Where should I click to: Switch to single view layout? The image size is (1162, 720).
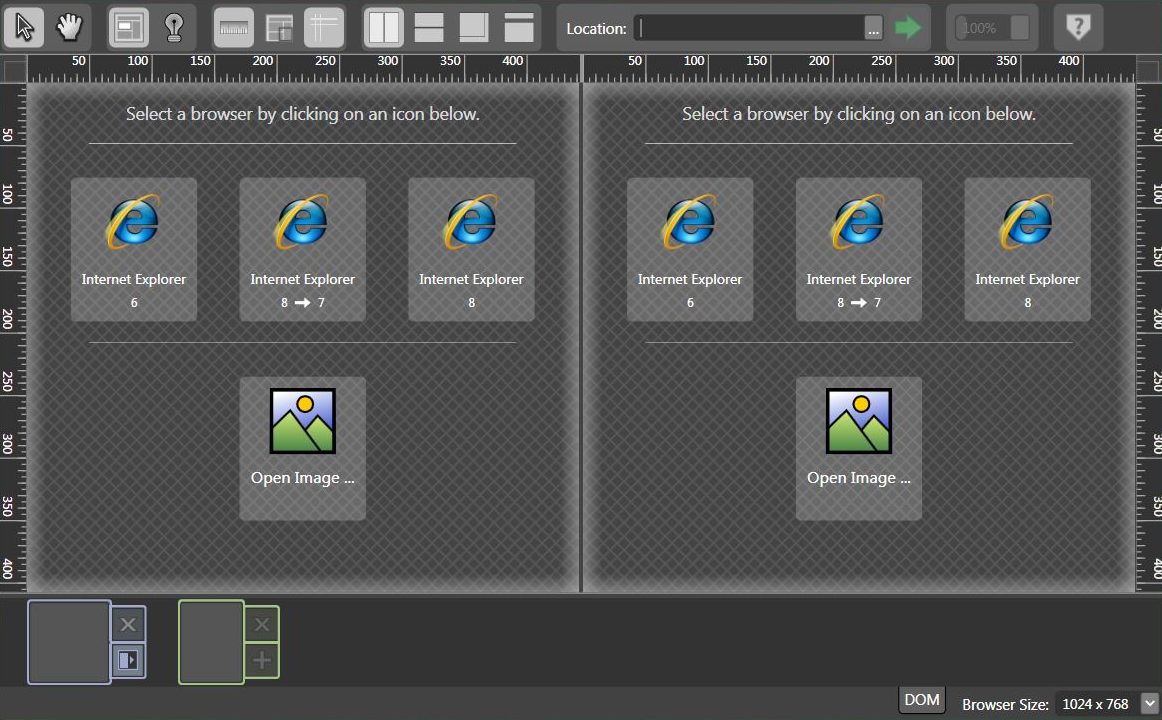point(519,28)
